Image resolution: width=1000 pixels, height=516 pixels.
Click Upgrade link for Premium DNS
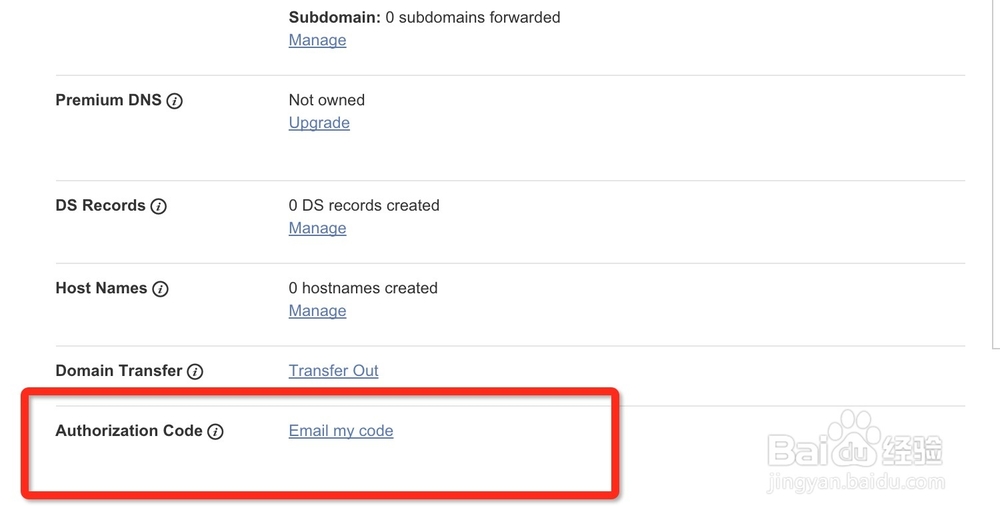point(319,123)
